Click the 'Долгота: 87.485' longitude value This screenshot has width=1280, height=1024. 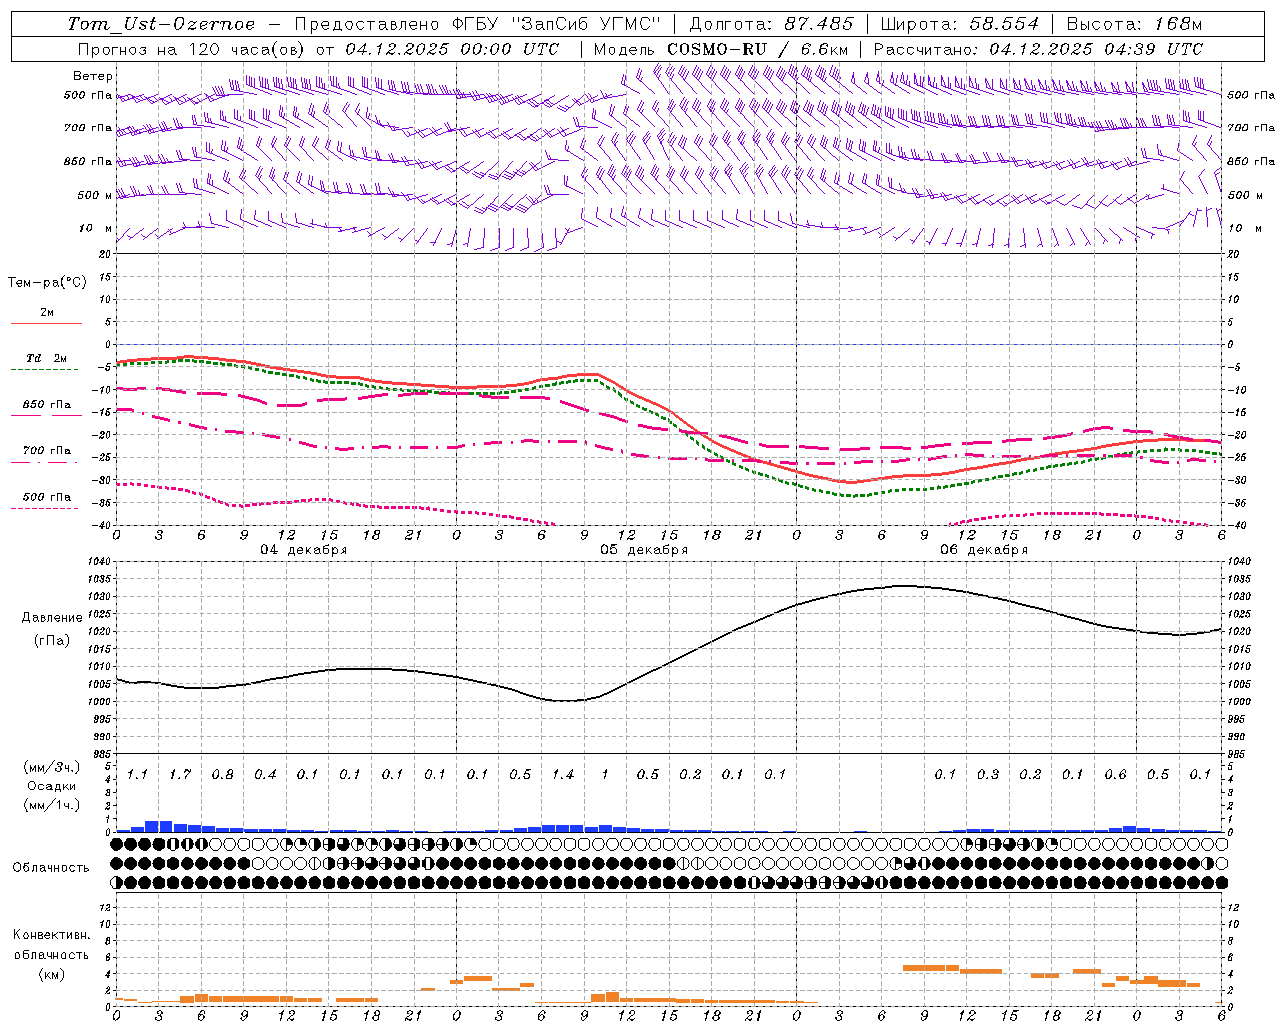(x=772, y=24)
